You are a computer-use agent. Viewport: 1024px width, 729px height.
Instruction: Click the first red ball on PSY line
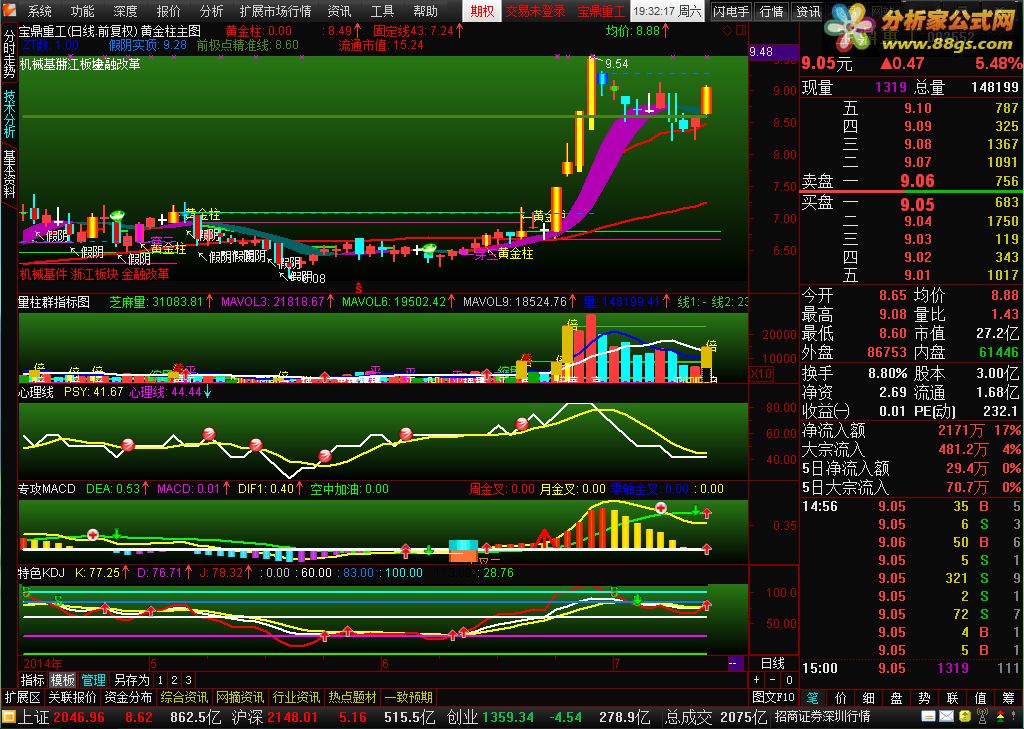(x=128, y=445)
